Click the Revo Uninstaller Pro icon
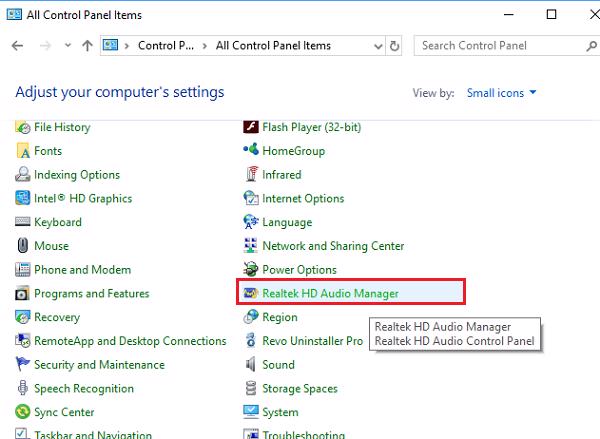This screenshot has height=439, width=600. coord(251,340)
